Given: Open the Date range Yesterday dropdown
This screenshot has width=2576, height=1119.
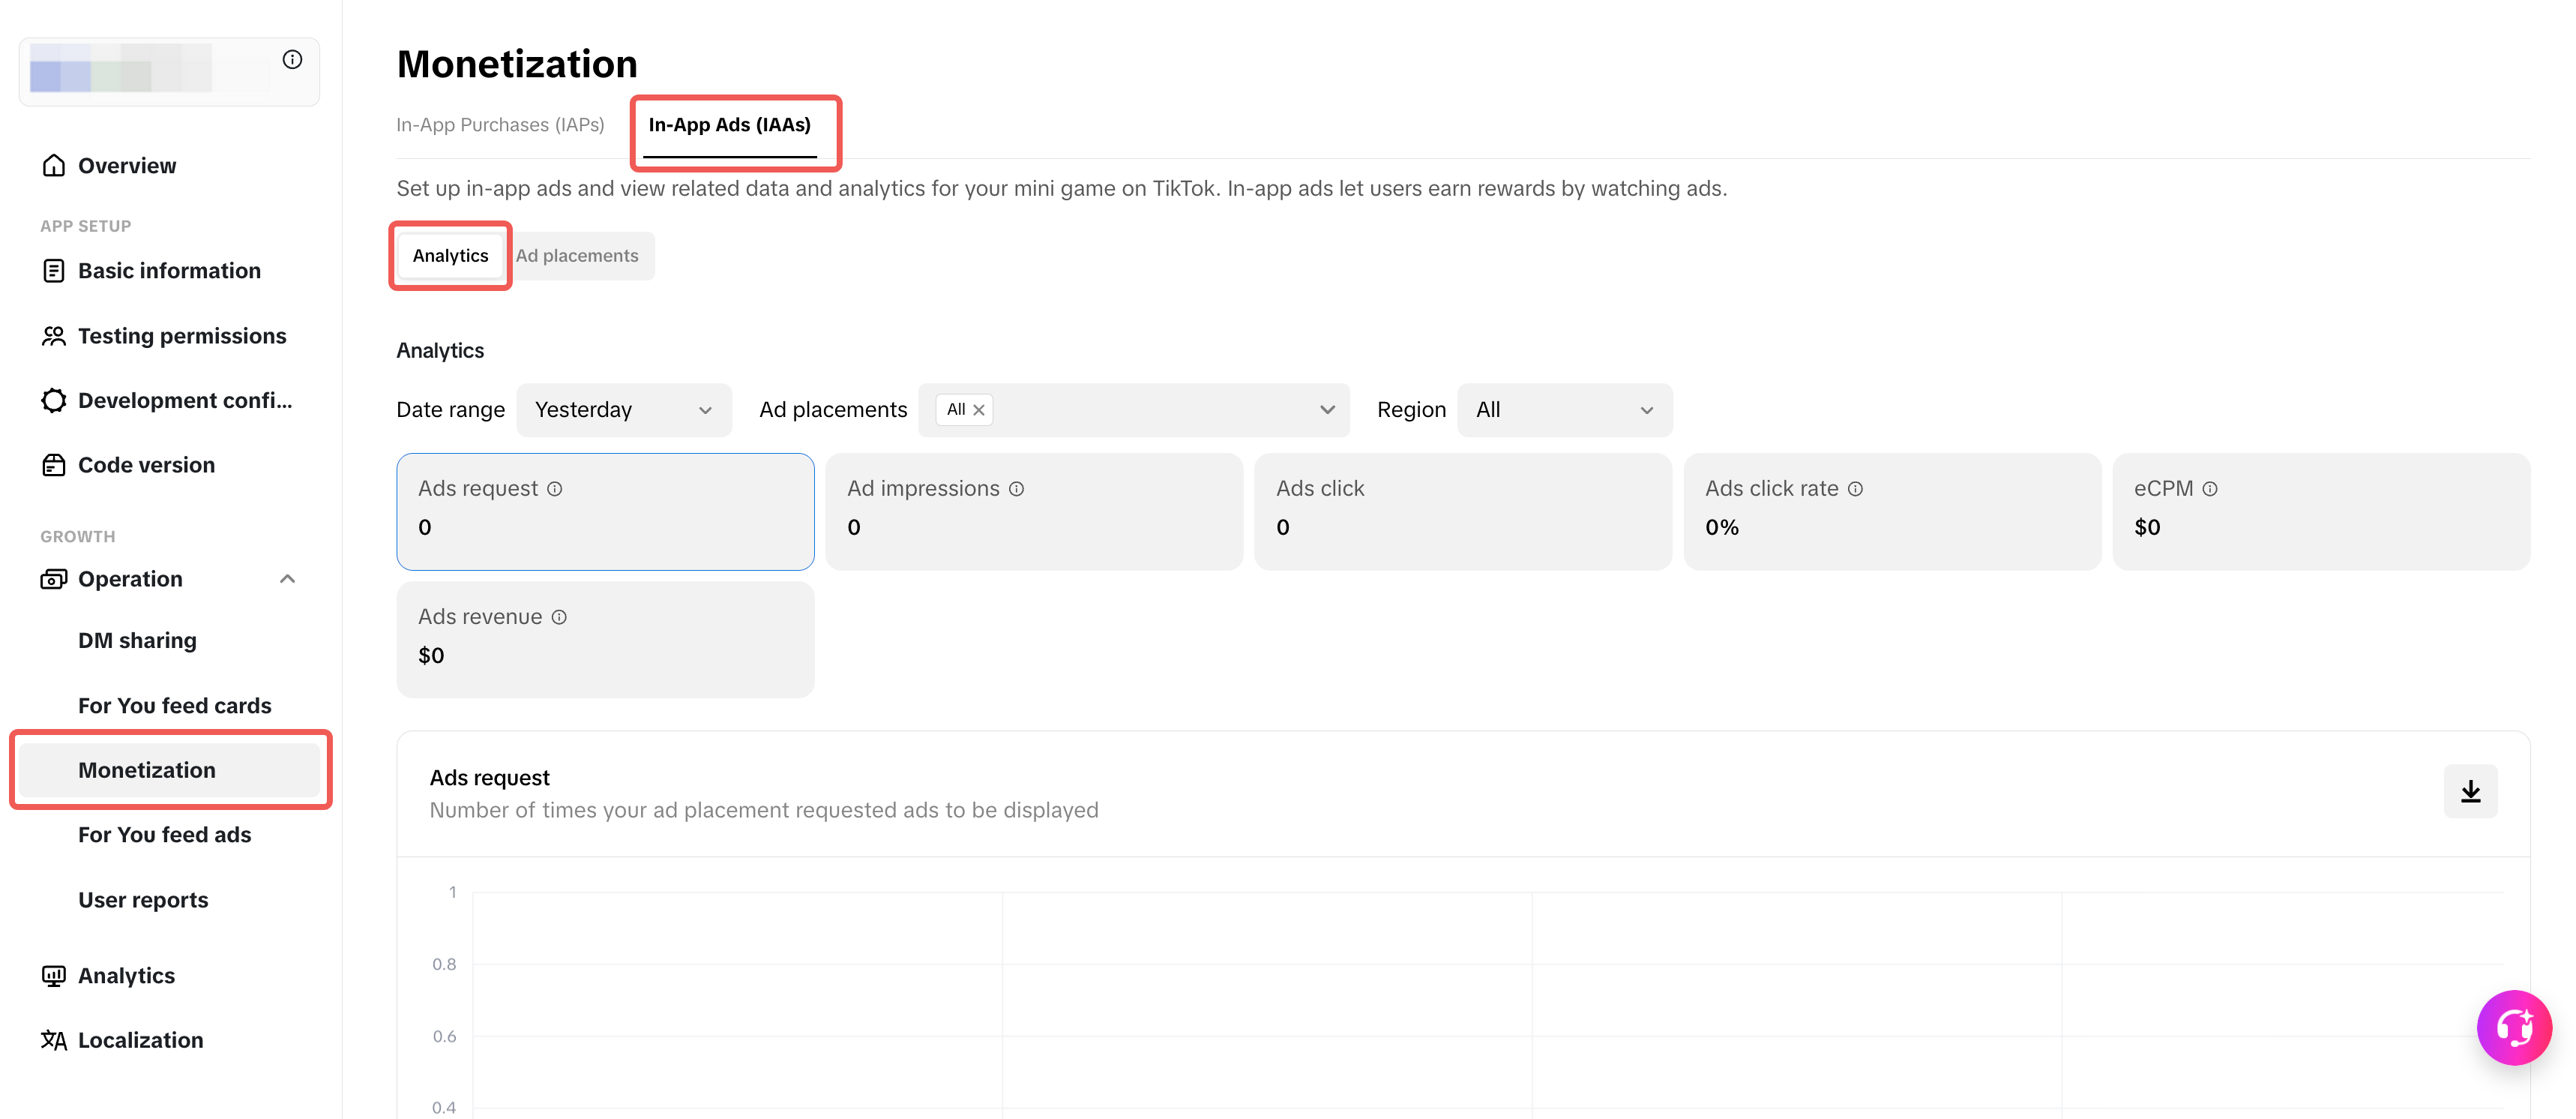Looking at the screenshot, I should click(x=623, y=410).
